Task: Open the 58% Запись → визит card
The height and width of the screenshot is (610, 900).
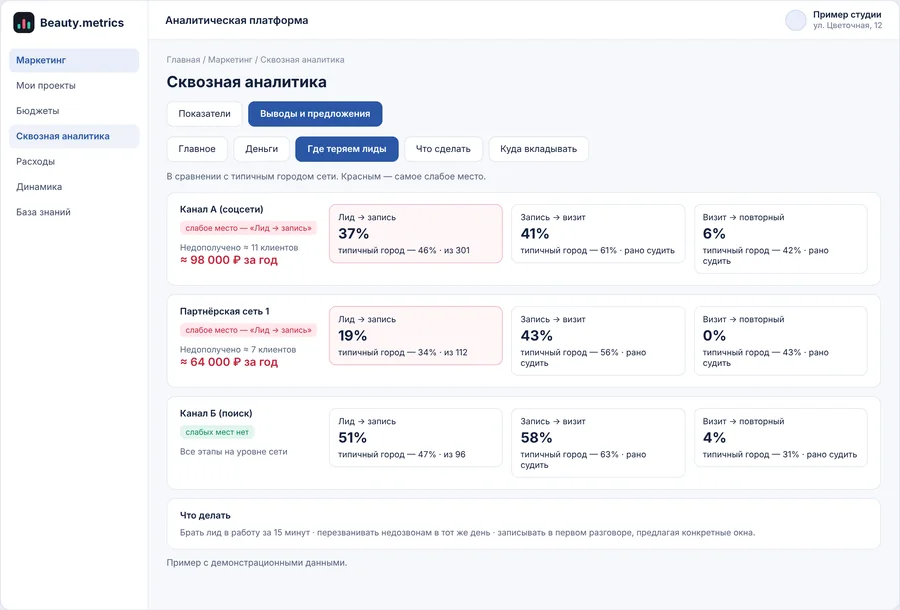Action: 598,443
